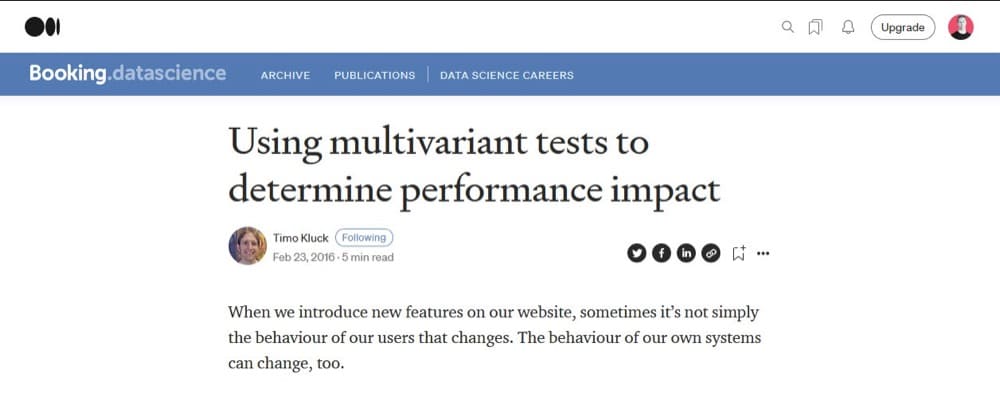Save story with bookmark plus icon
The image size is (1000, 406).
point(739,253)
